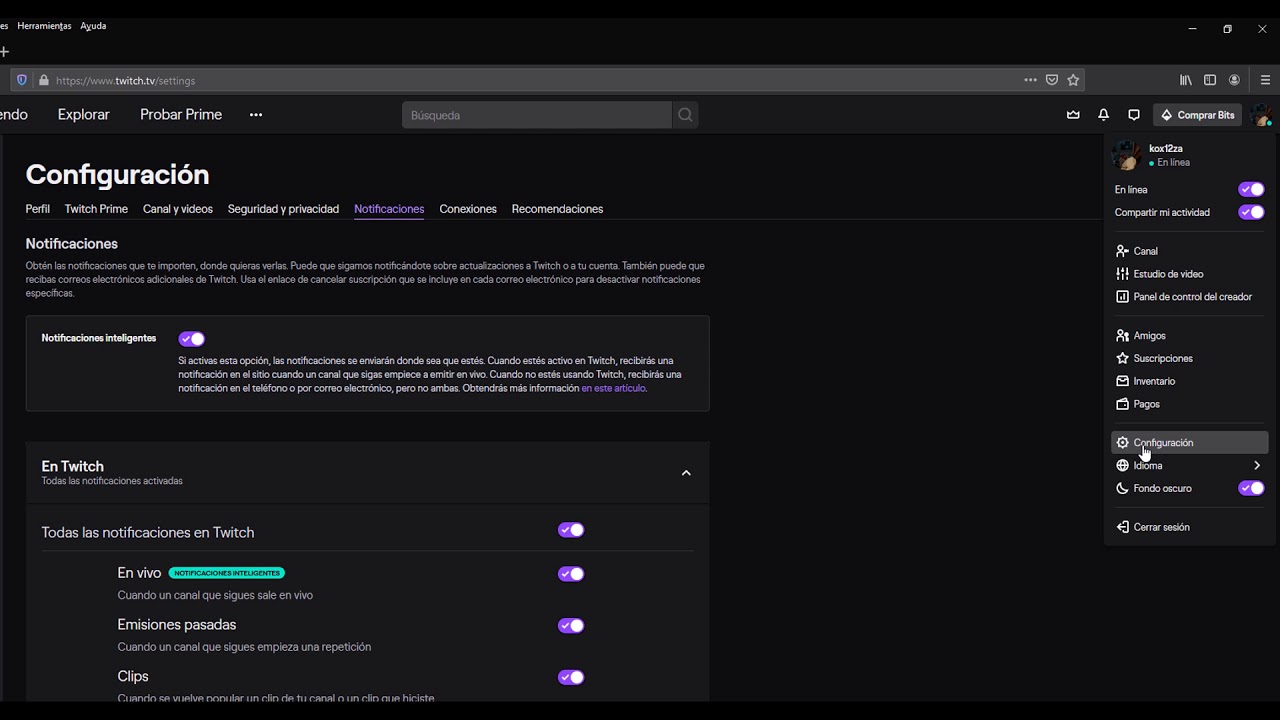Open the Explorar link

[x=84, y=115]
